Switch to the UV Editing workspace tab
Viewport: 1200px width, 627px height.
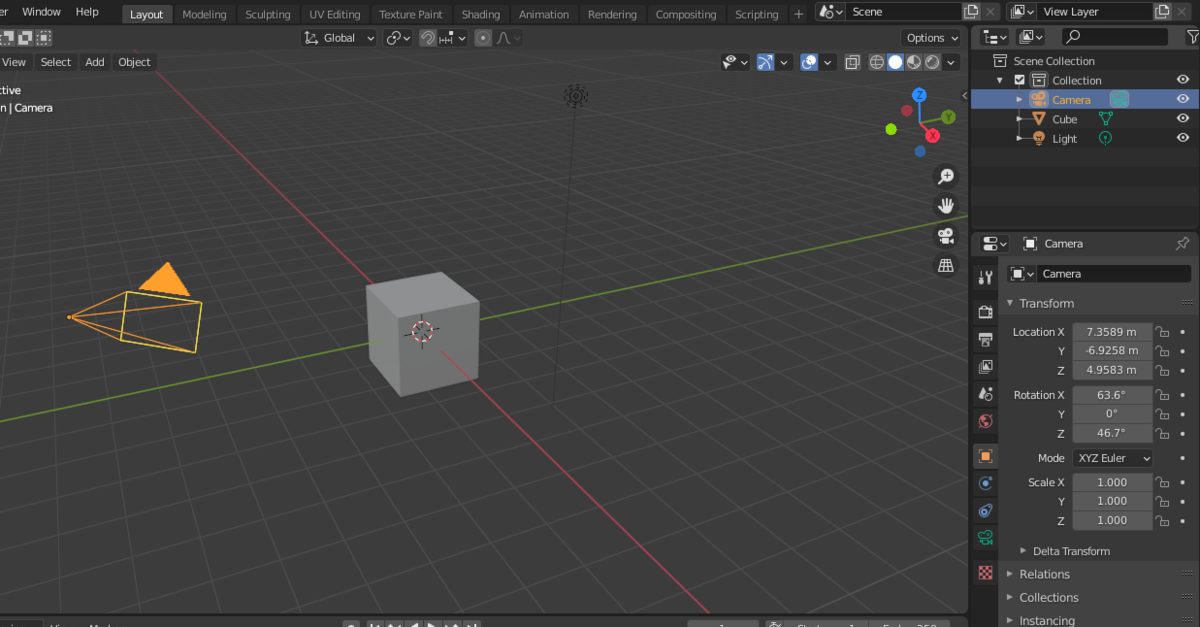[334, 14]
